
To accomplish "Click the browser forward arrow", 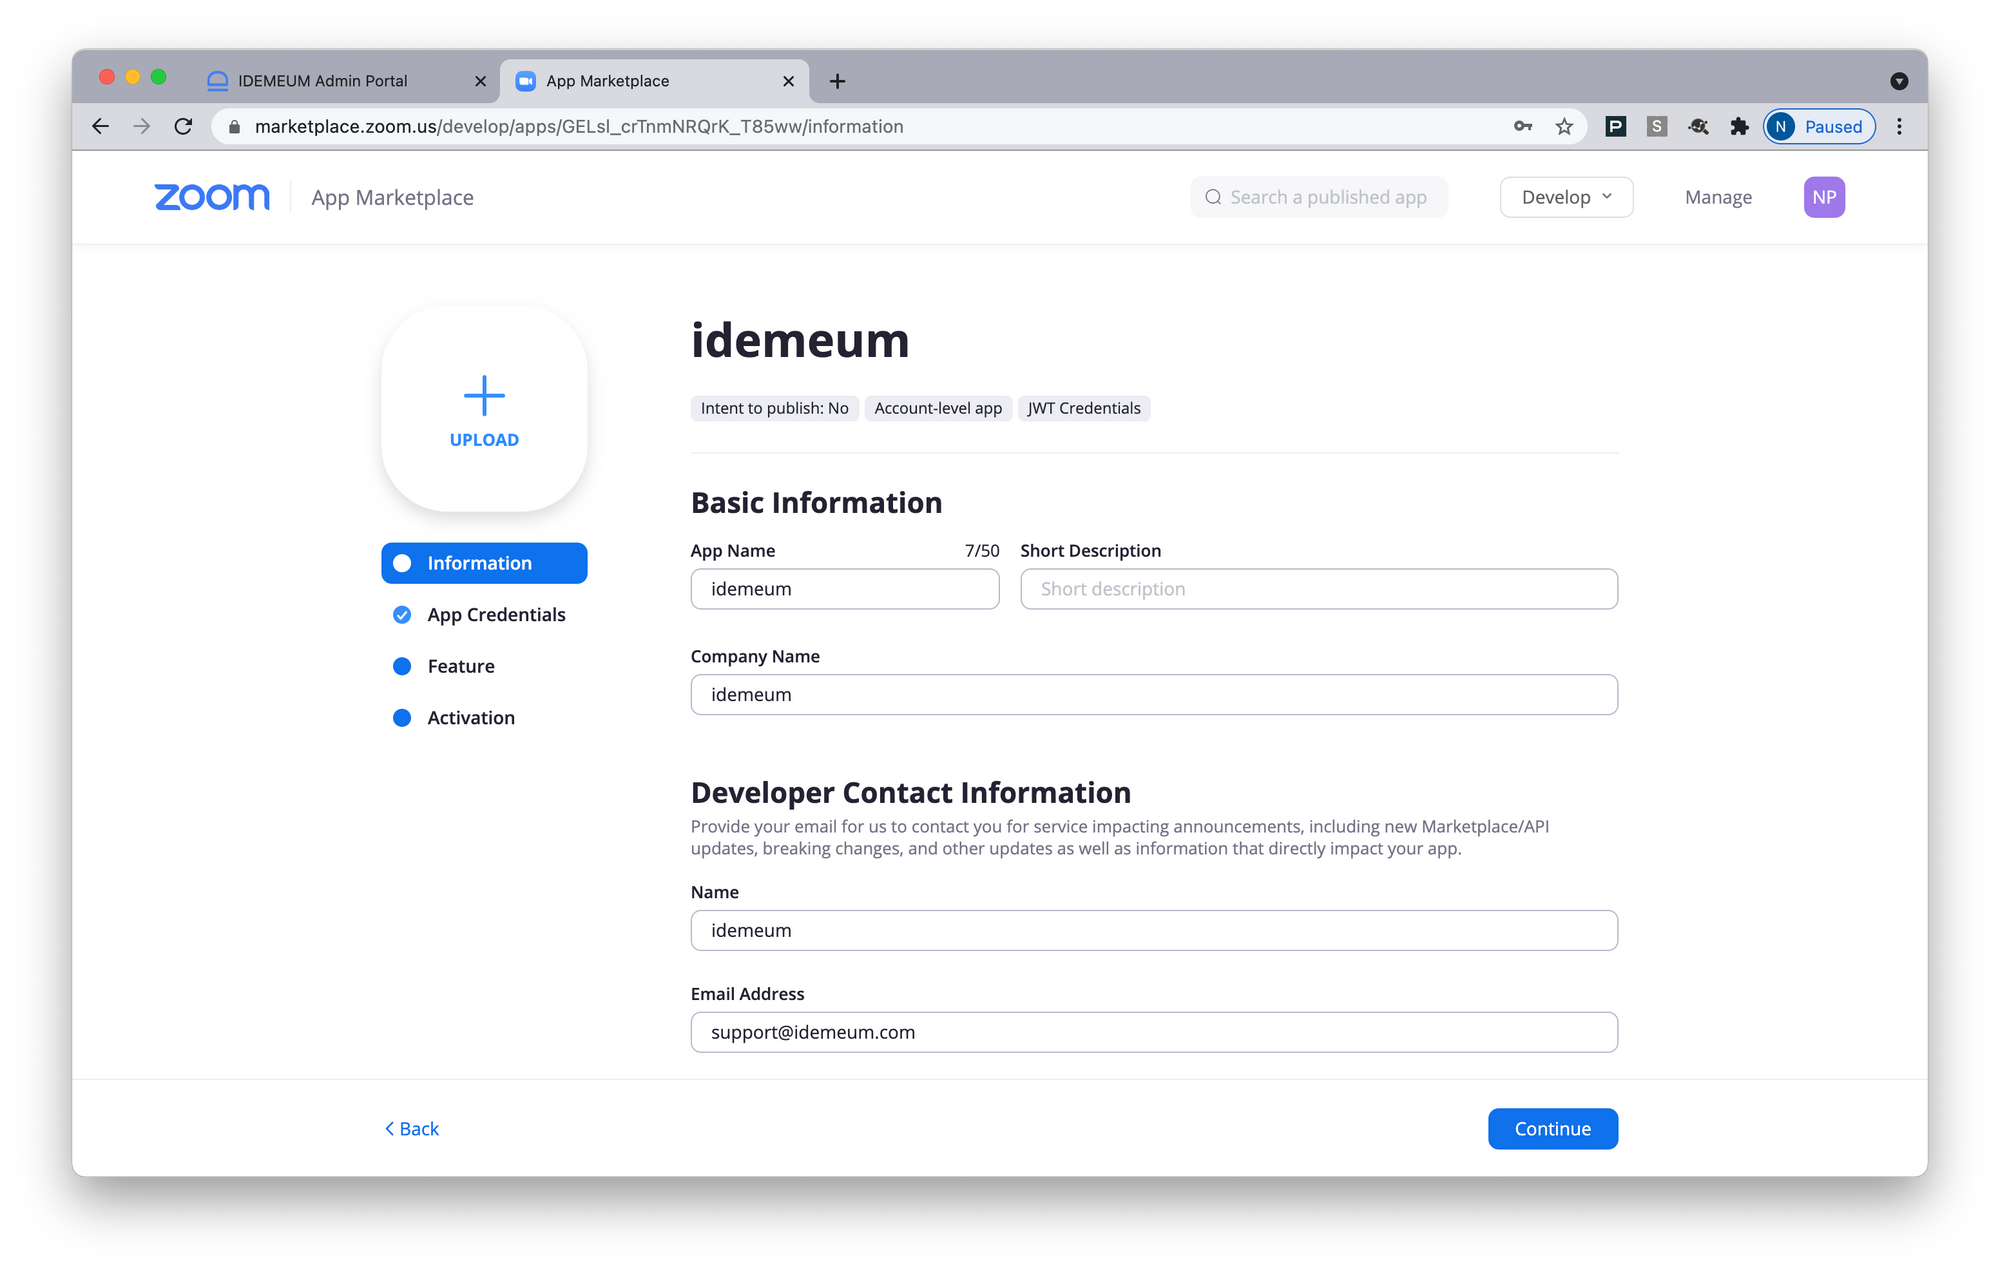I will coord(142,126).
